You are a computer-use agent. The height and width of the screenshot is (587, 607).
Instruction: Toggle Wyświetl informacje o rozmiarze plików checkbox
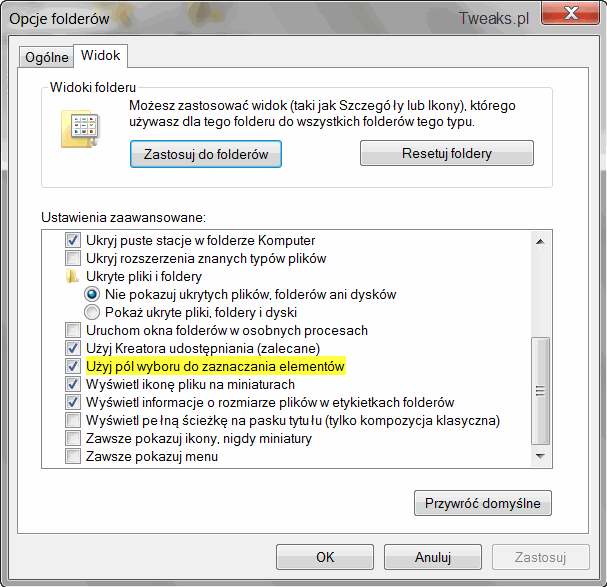point(73,402)
